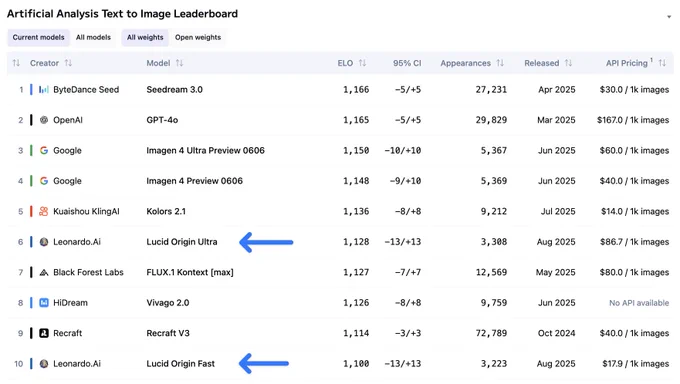Image resolution: width=680 pixels, height=384 pixels.
Task: Click the Black Forest Labs creator name
Action: coord(88,272)
